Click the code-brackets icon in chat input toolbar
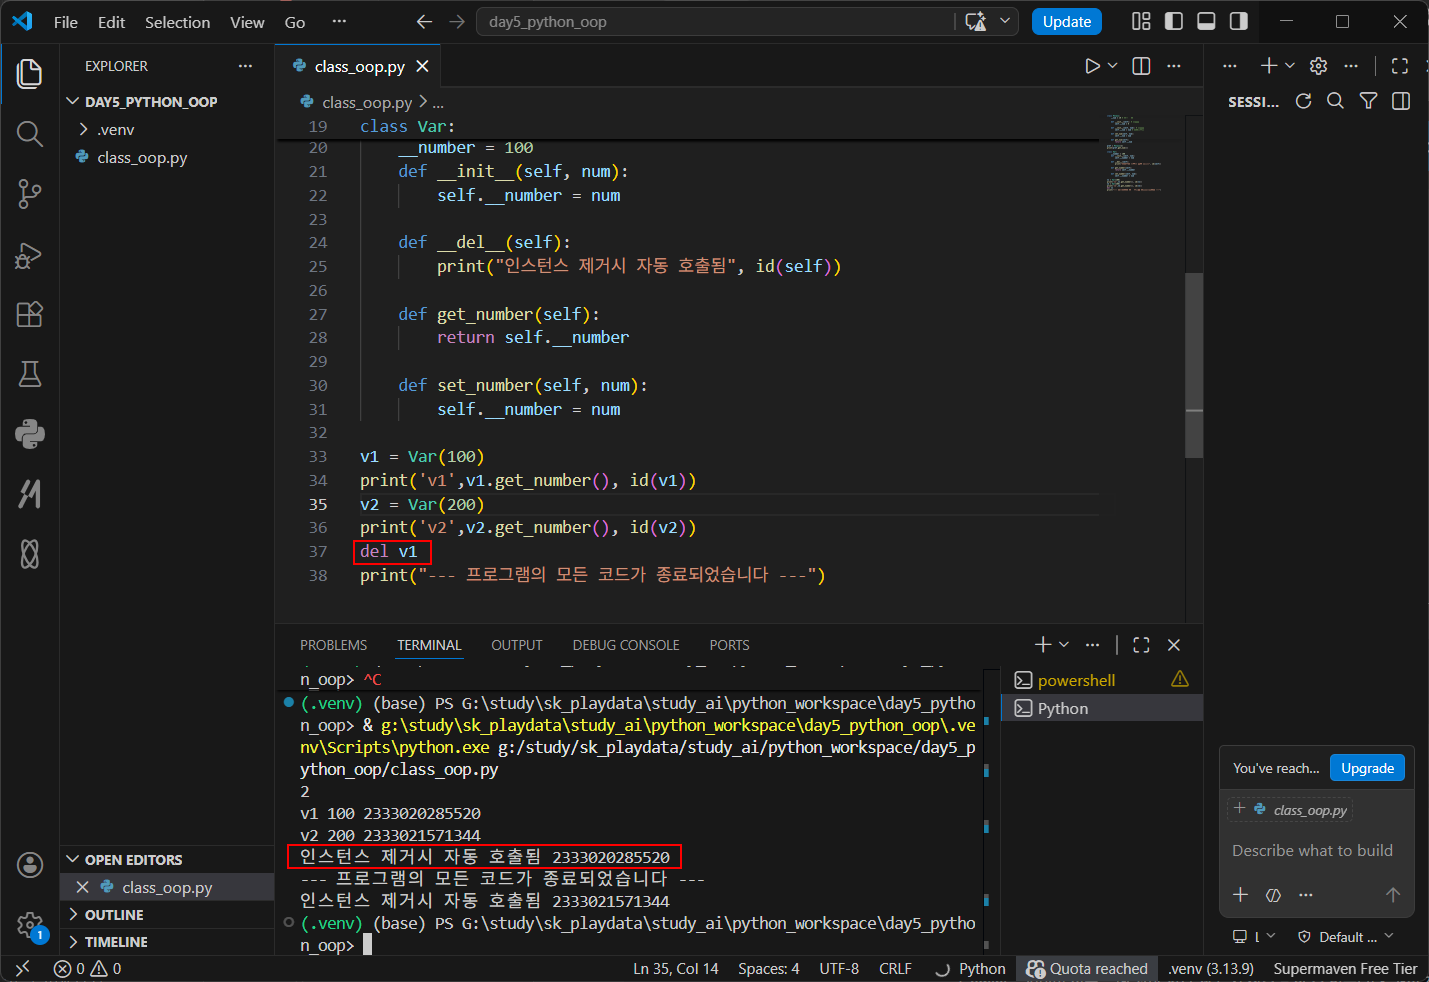Screen dimensions: 1429x982 pos(1273,895)
